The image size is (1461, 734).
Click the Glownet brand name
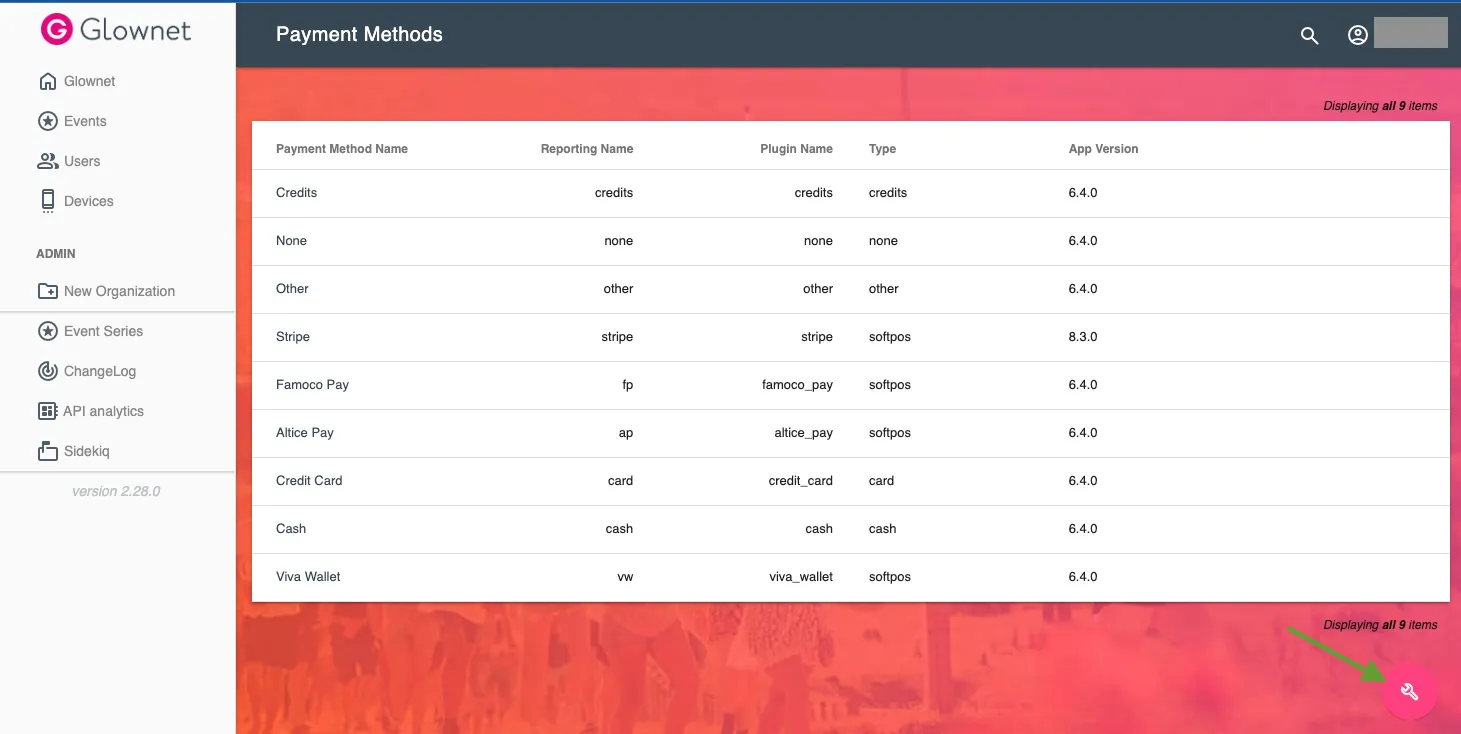[135, 30]
